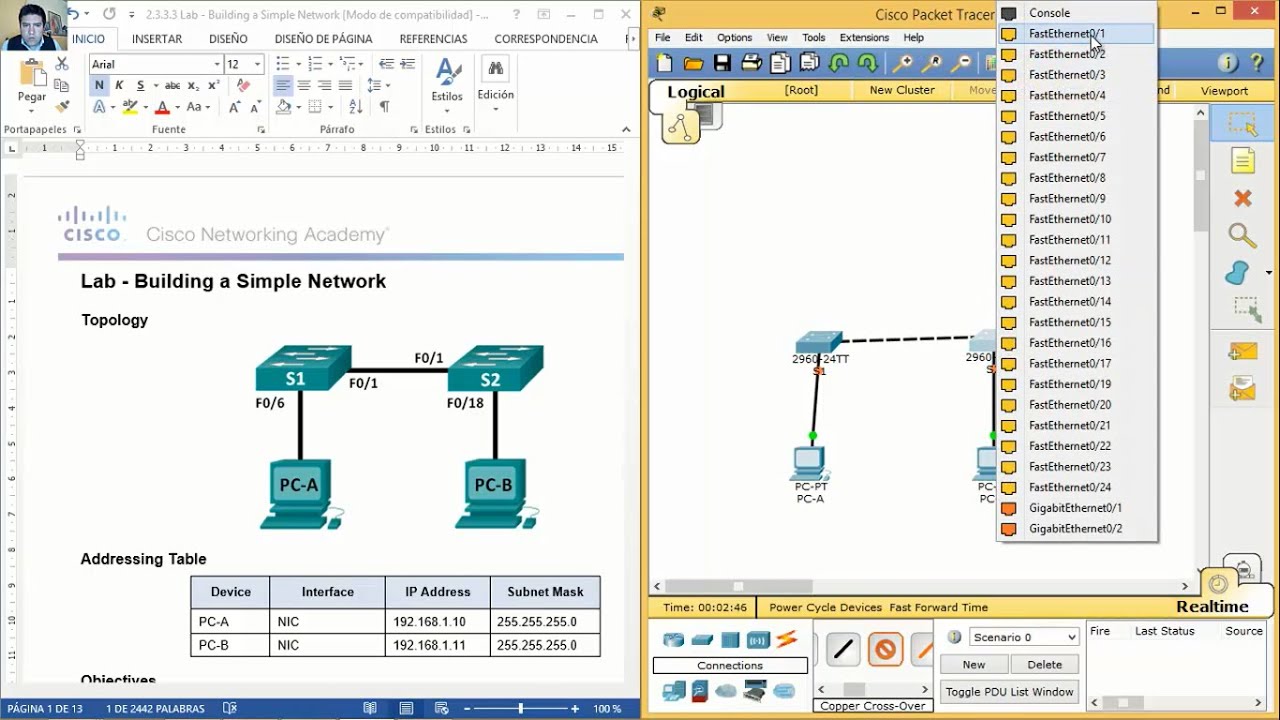This screenshot has width=1280, height=720.
Task: Pick FastEthernet0/6 from the port list
Action: pyautogui.click(x=1076, y=137)
